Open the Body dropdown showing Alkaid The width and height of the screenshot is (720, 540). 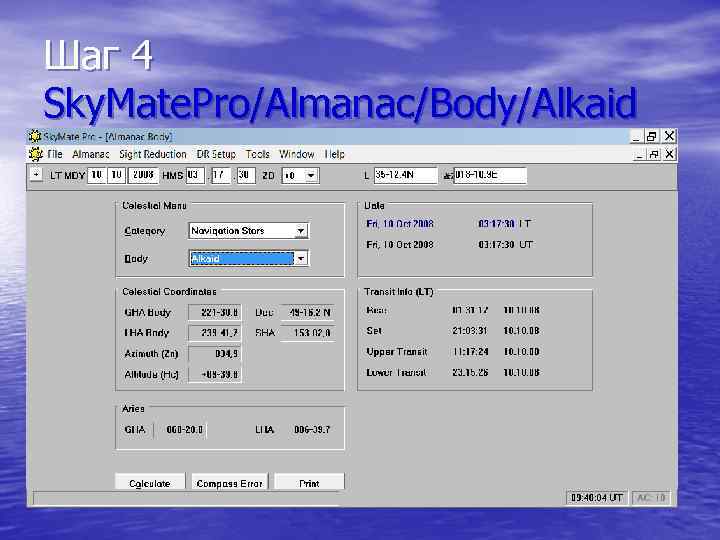(x=300, y=259)
